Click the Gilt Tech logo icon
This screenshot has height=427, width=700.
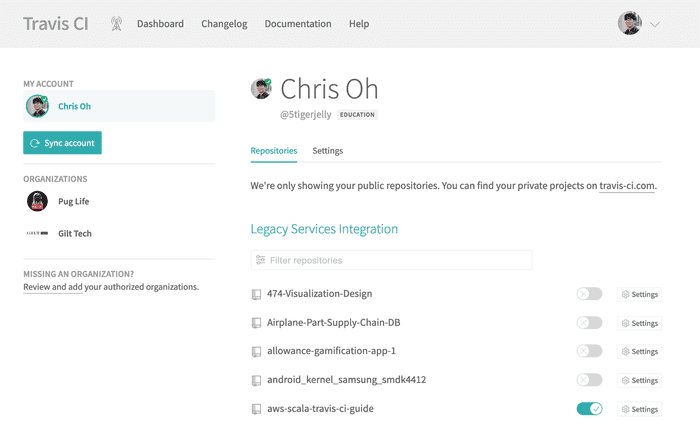click(x=38, y=233)
